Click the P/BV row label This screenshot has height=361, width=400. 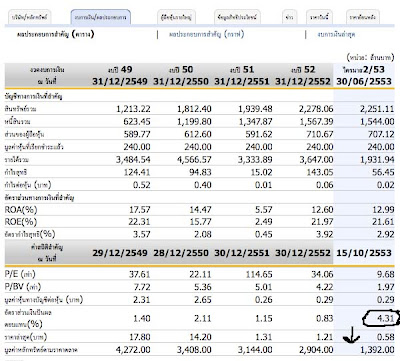pos(22,287)
